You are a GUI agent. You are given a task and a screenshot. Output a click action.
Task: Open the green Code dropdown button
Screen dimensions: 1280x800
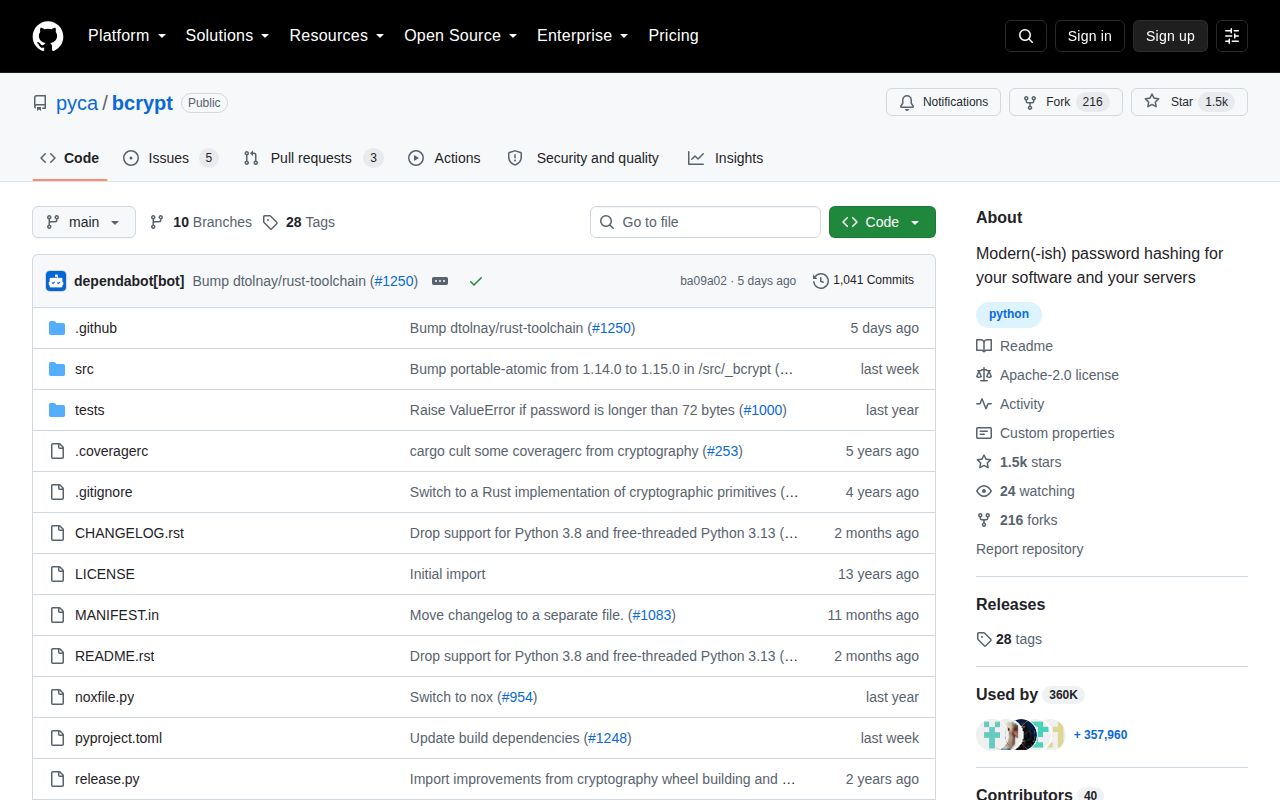[x=882, y=222]
